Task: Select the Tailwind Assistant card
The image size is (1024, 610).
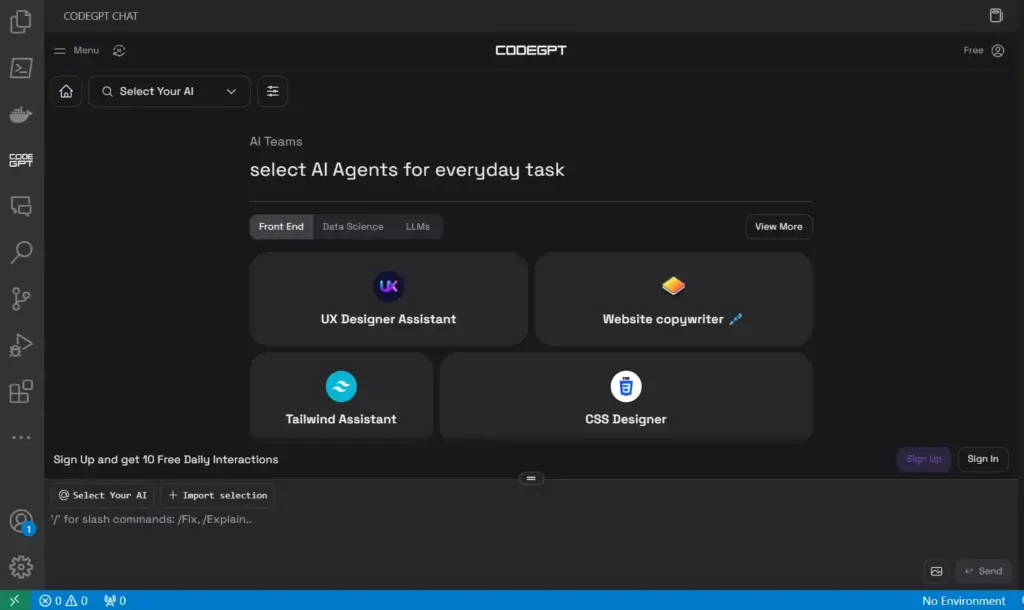Action: (x=341, y=396)
